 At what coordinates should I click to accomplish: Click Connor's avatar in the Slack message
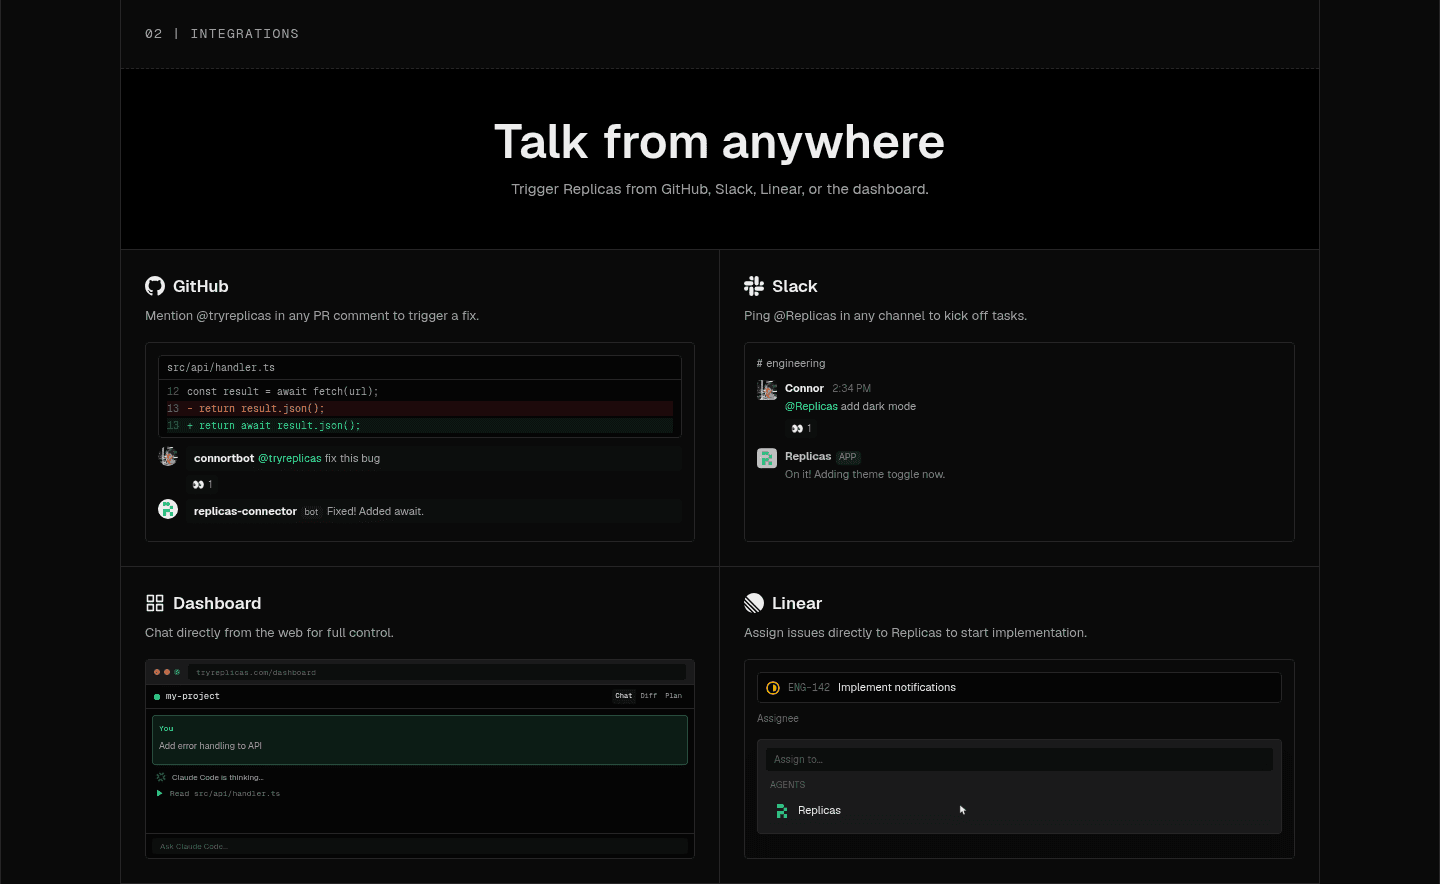tap(767, 390)
